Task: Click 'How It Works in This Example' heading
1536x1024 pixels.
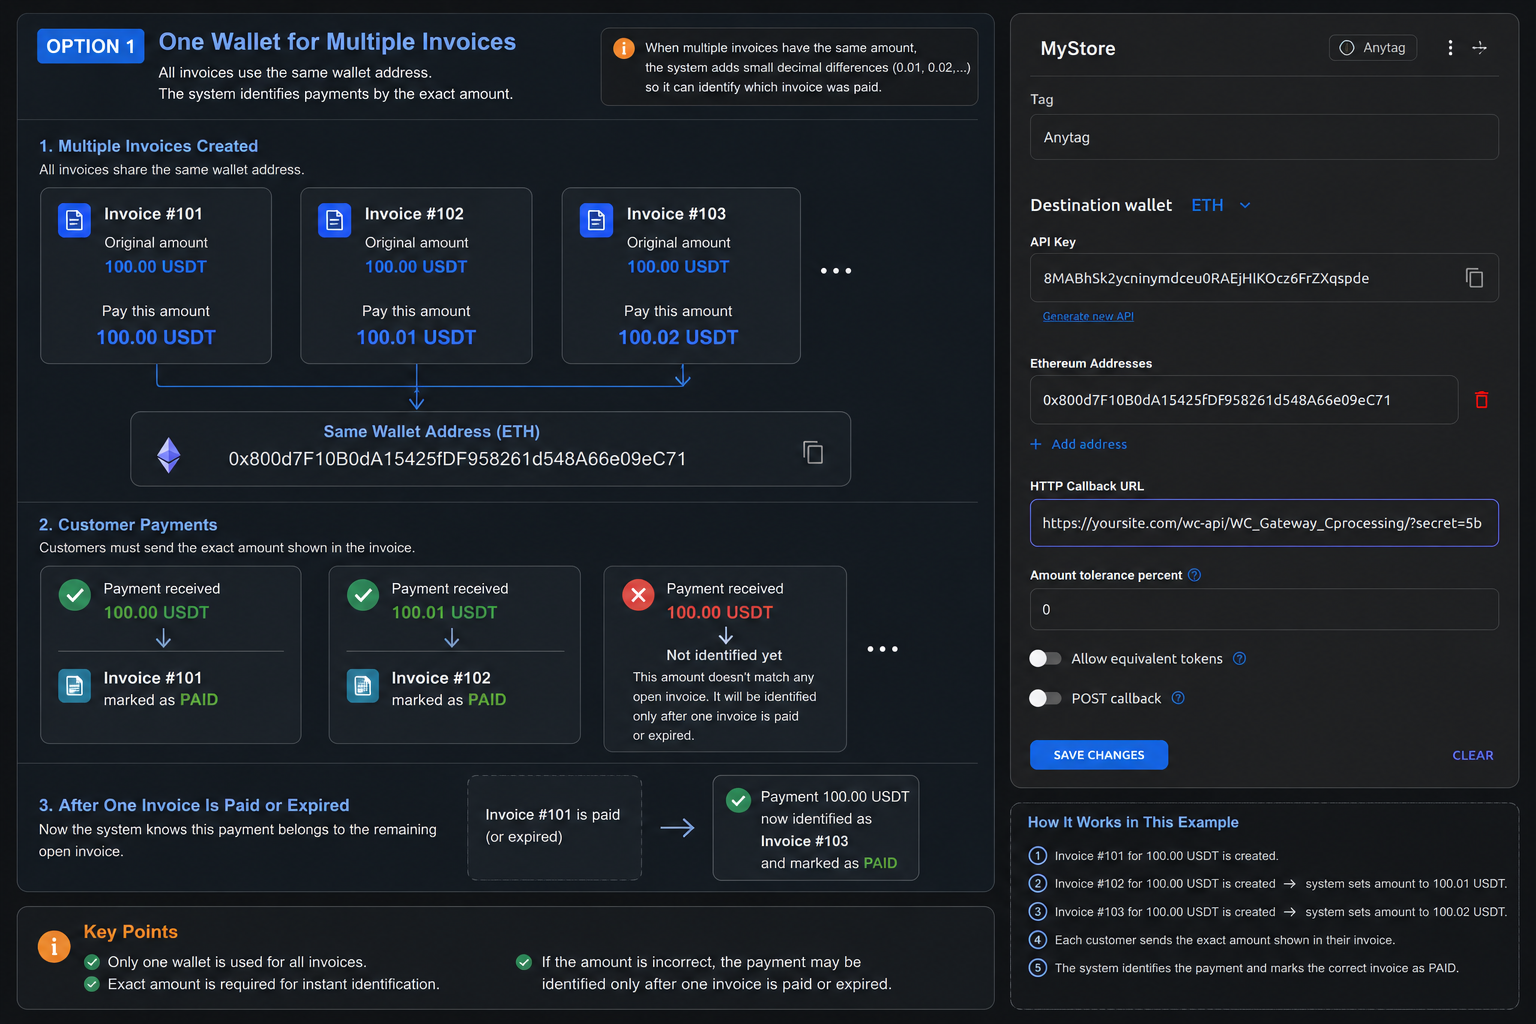Action: point(1133,822)
